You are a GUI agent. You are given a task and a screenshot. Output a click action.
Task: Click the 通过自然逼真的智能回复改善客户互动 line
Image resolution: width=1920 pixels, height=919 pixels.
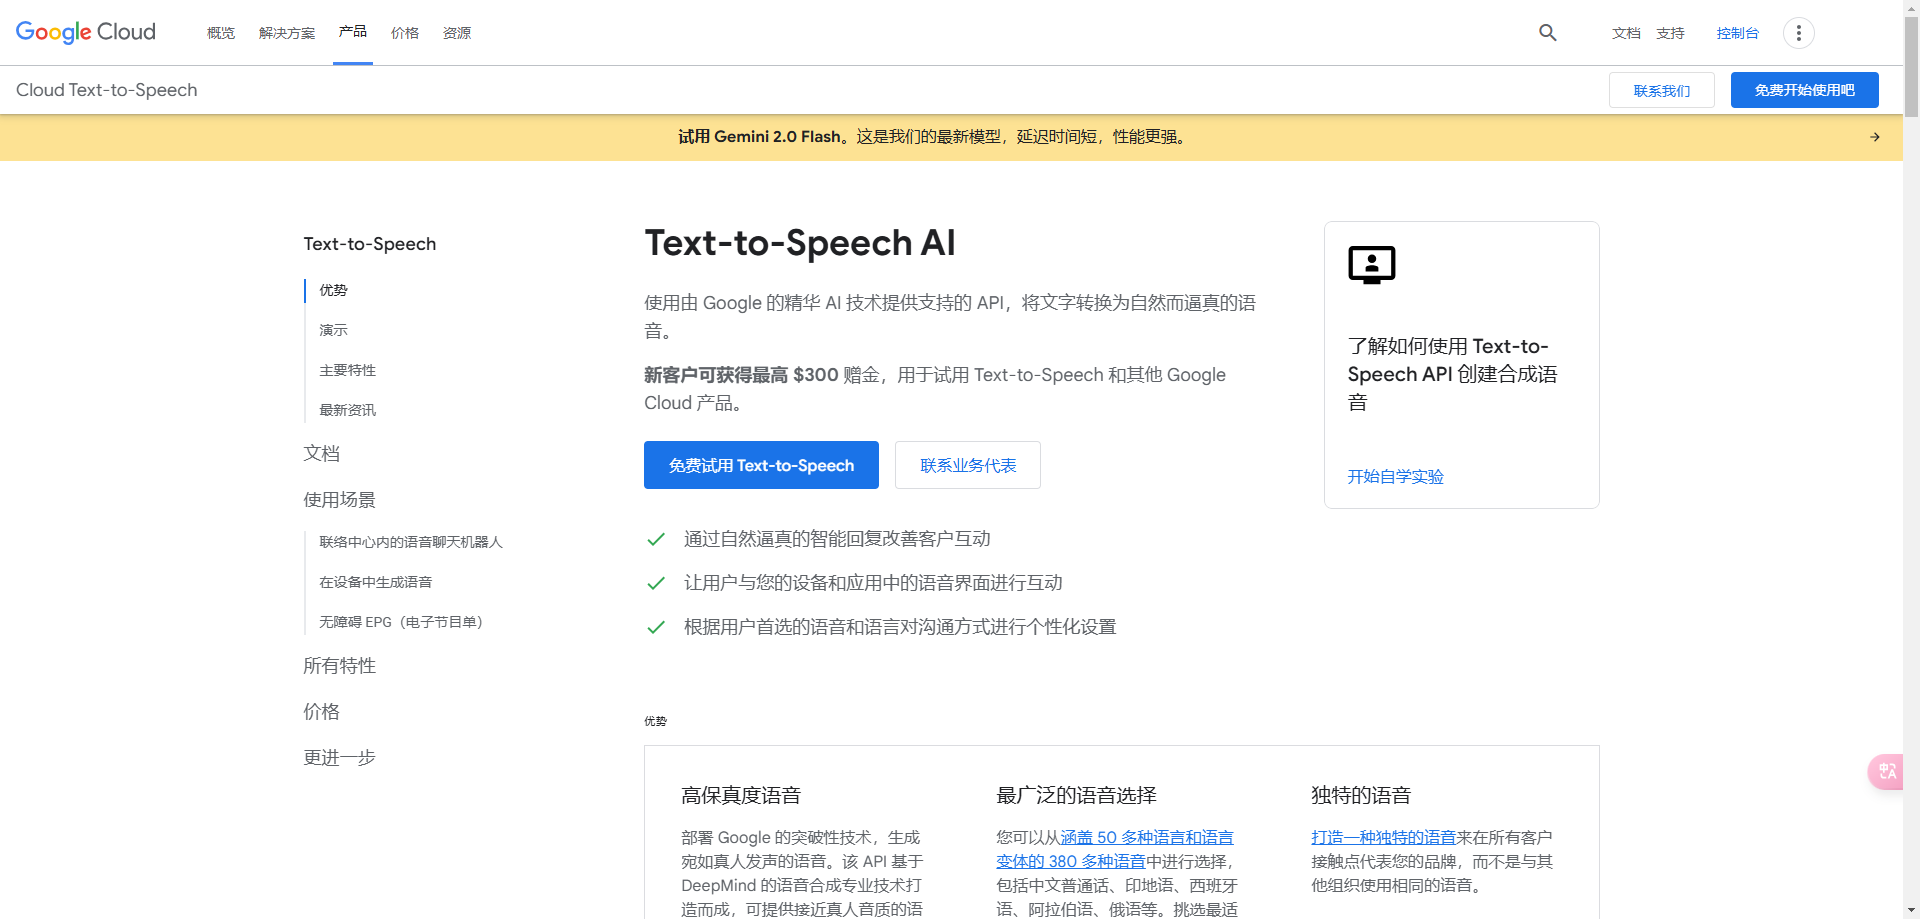point(837,539)
